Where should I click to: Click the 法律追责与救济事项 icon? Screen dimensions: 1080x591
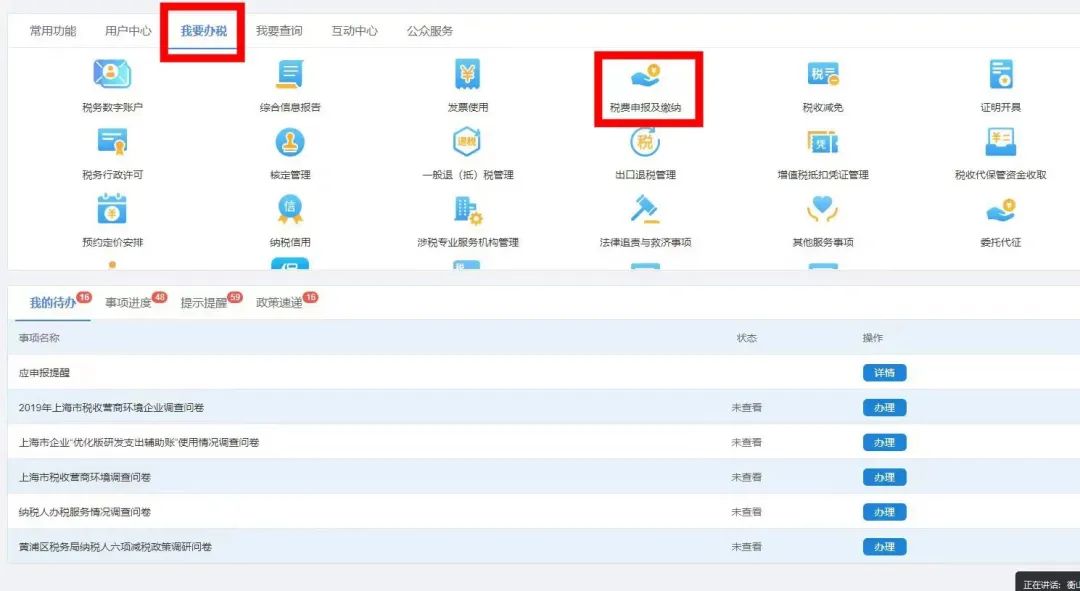[x=645, y=211]
